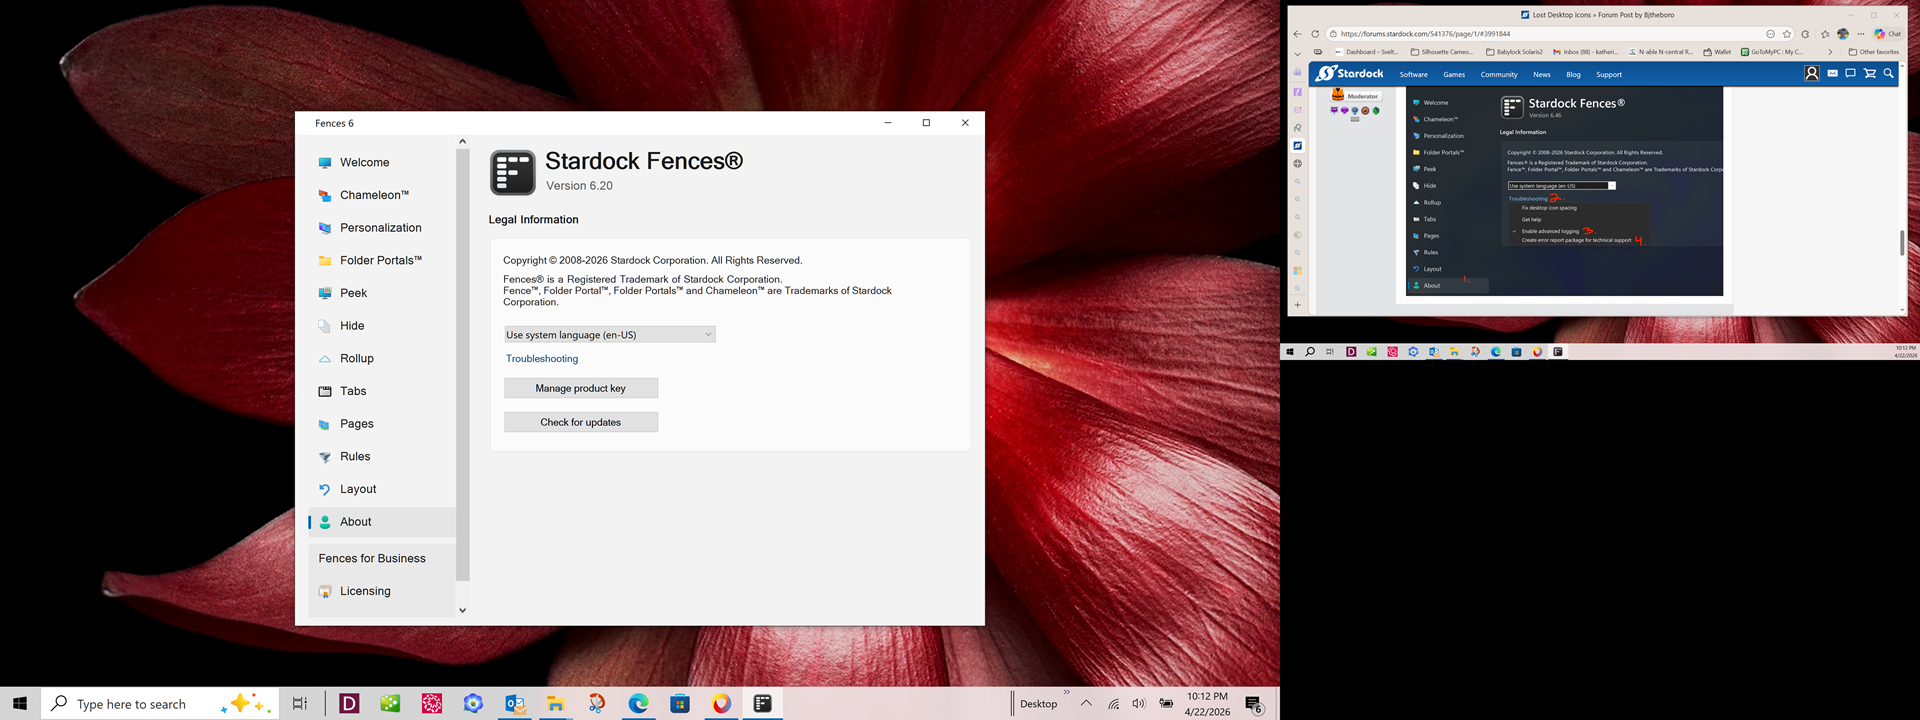Click the Fences sidebar scrollbar thumb

pyautogui.click(x=462, y=365)
